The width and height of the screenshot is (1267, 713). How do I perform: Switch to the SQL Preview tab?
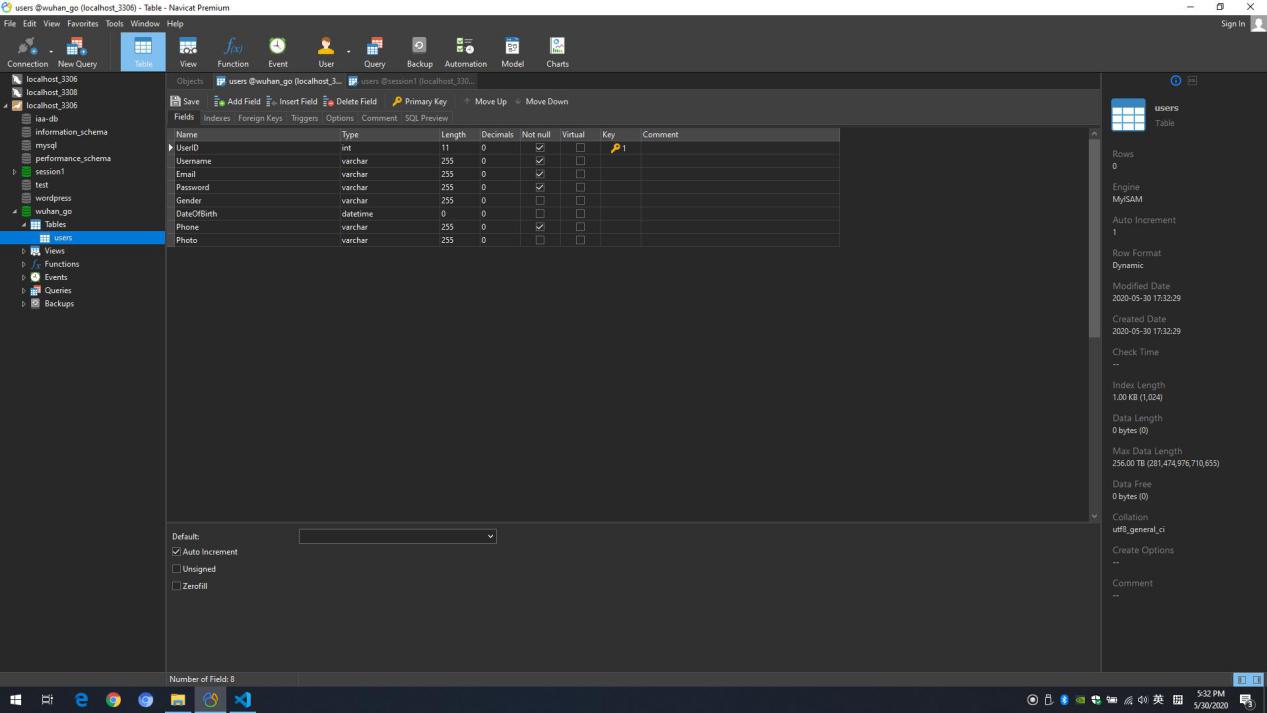pos(426,118)
